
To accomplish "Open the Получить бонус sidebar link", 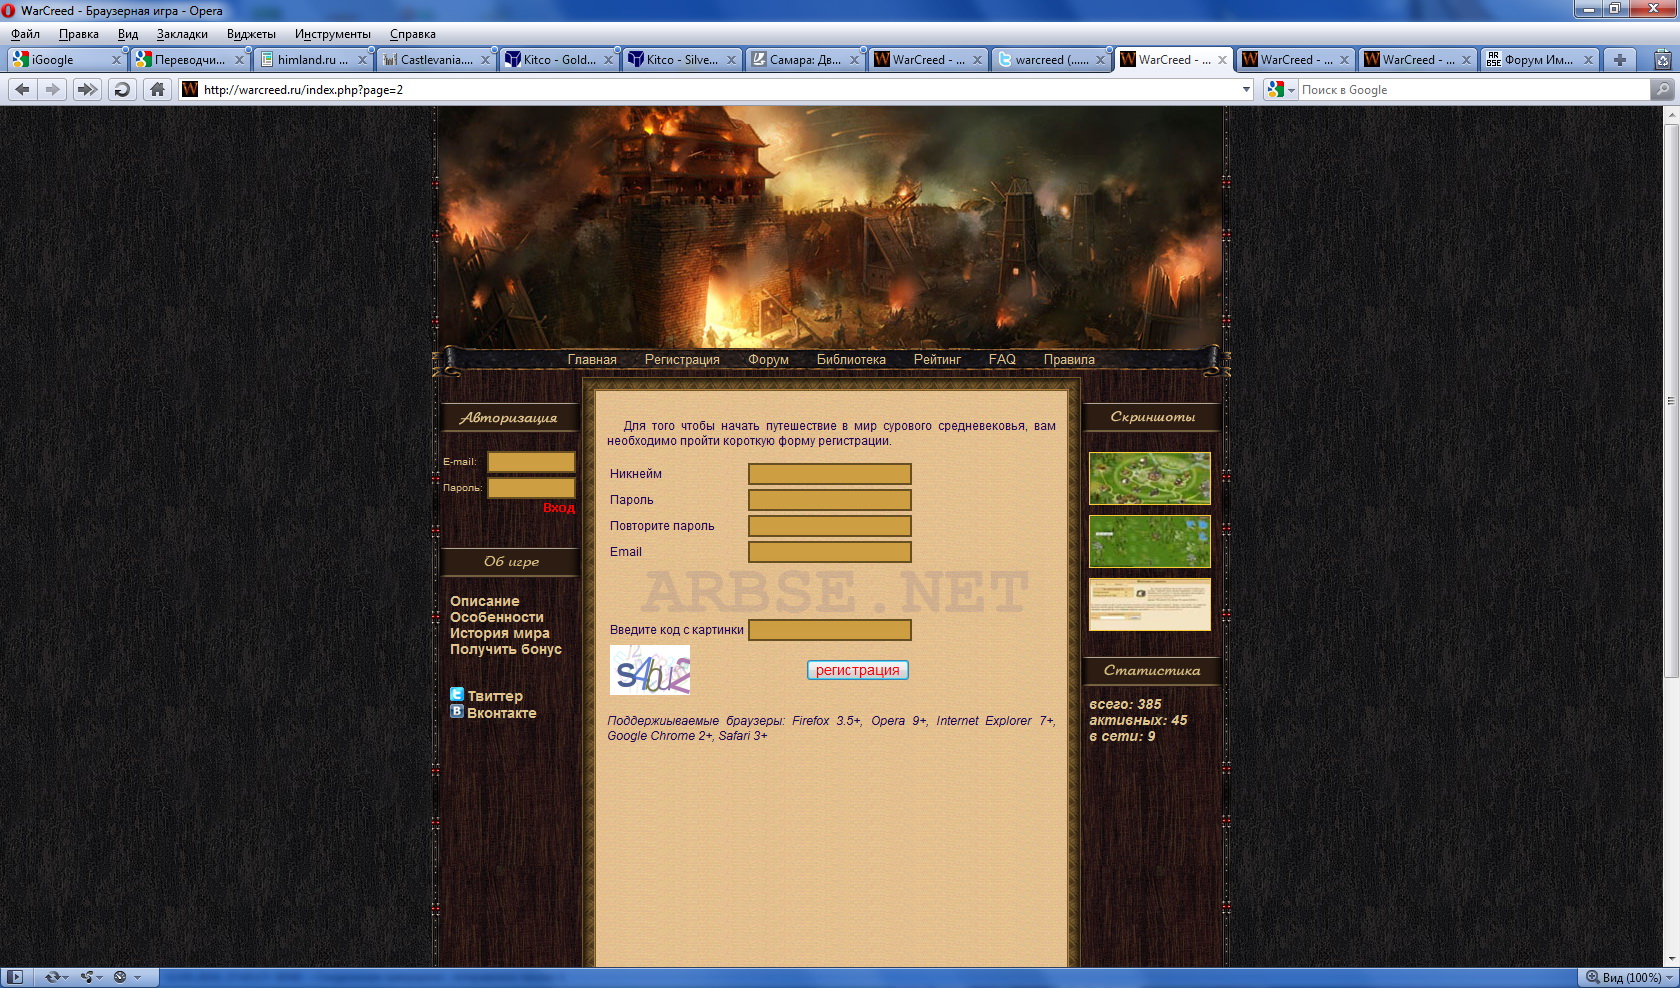I will (506, 649).
